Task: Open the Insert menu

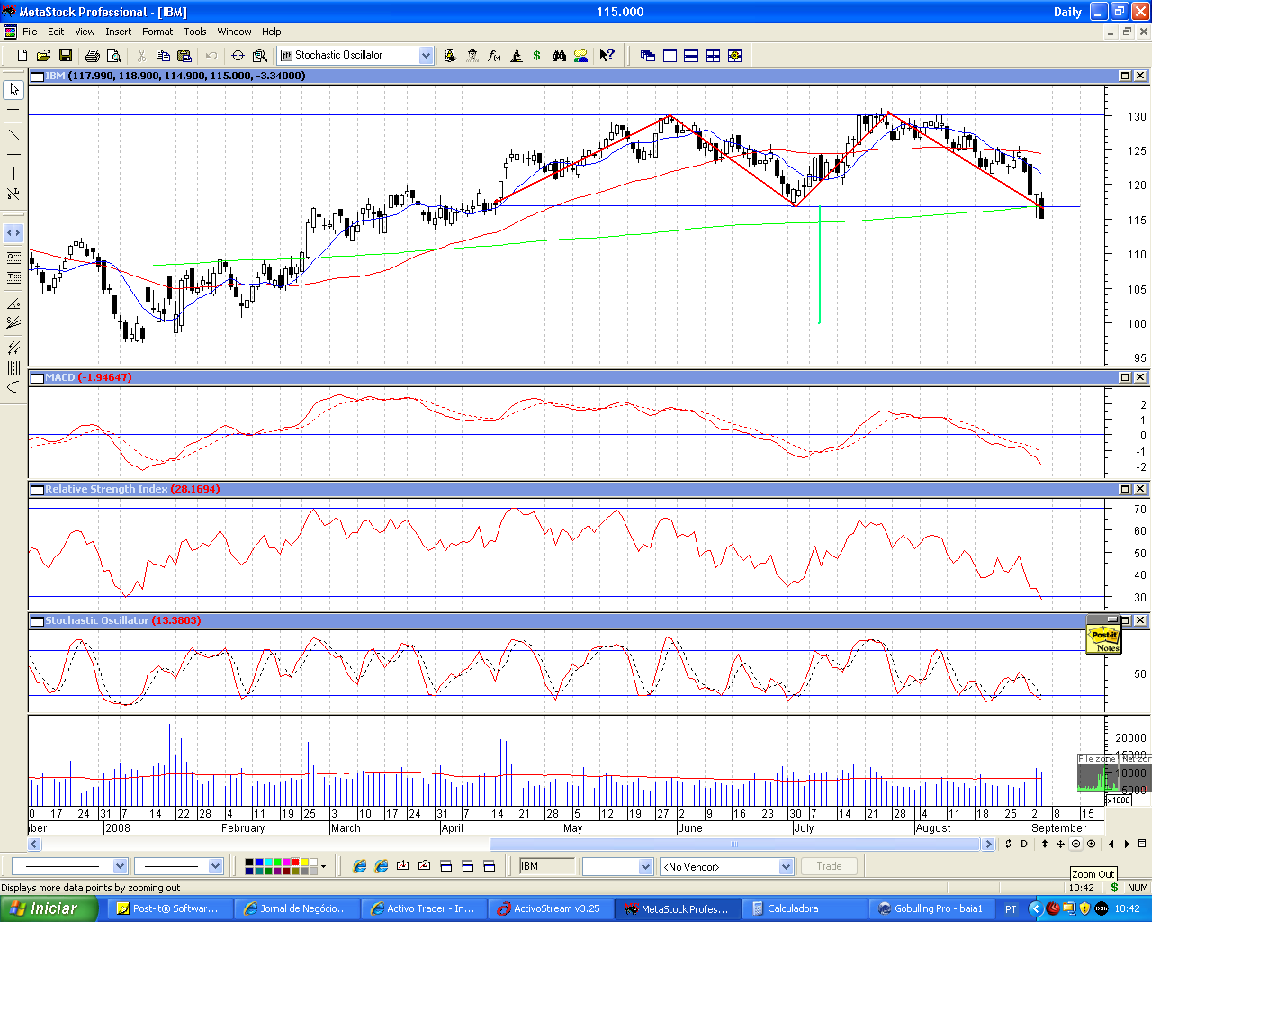Action: 118,32
